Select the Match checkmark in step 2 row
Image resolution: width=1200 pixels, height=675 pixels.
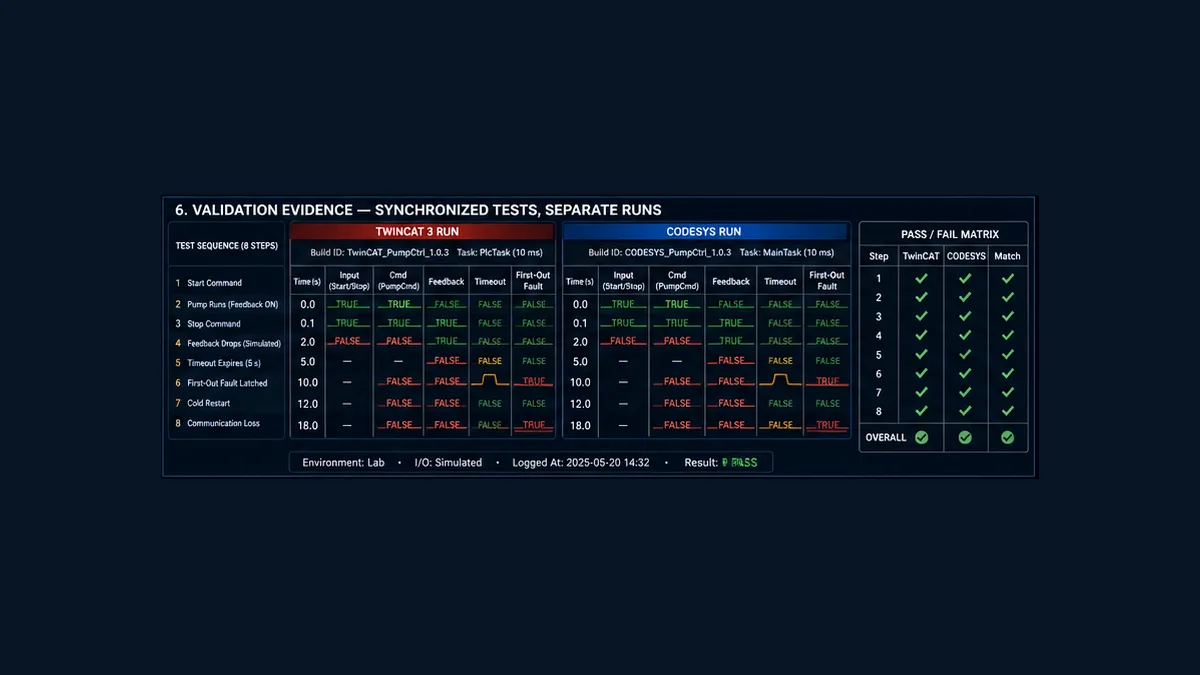click(x=1007, y=298)
